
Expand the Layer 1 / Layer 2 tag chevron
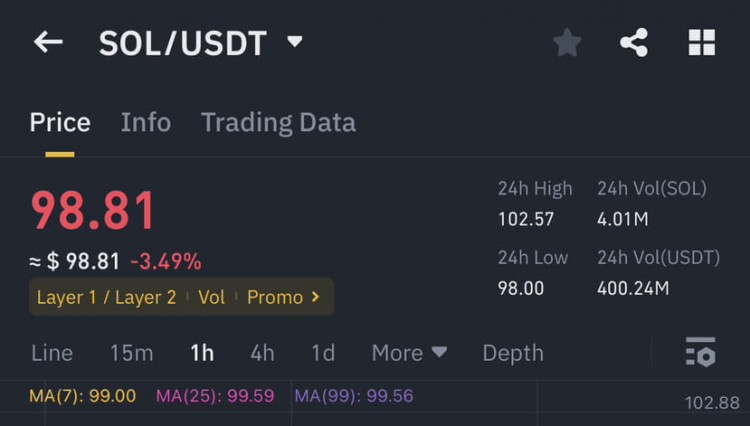point(315,297)
